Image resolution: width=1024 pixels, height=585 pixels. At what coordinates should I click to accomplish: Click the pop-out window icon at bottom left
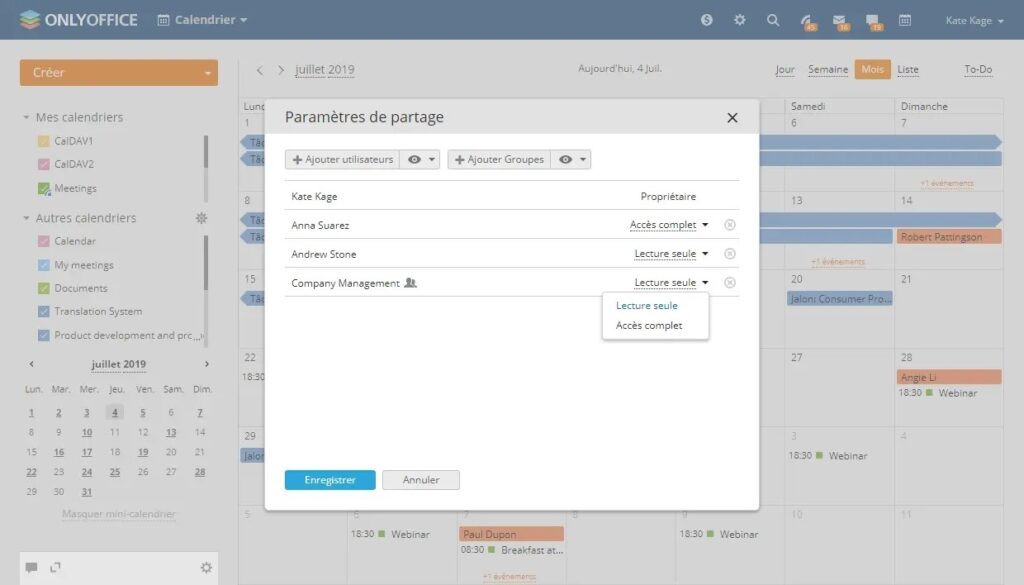[56, 567]
